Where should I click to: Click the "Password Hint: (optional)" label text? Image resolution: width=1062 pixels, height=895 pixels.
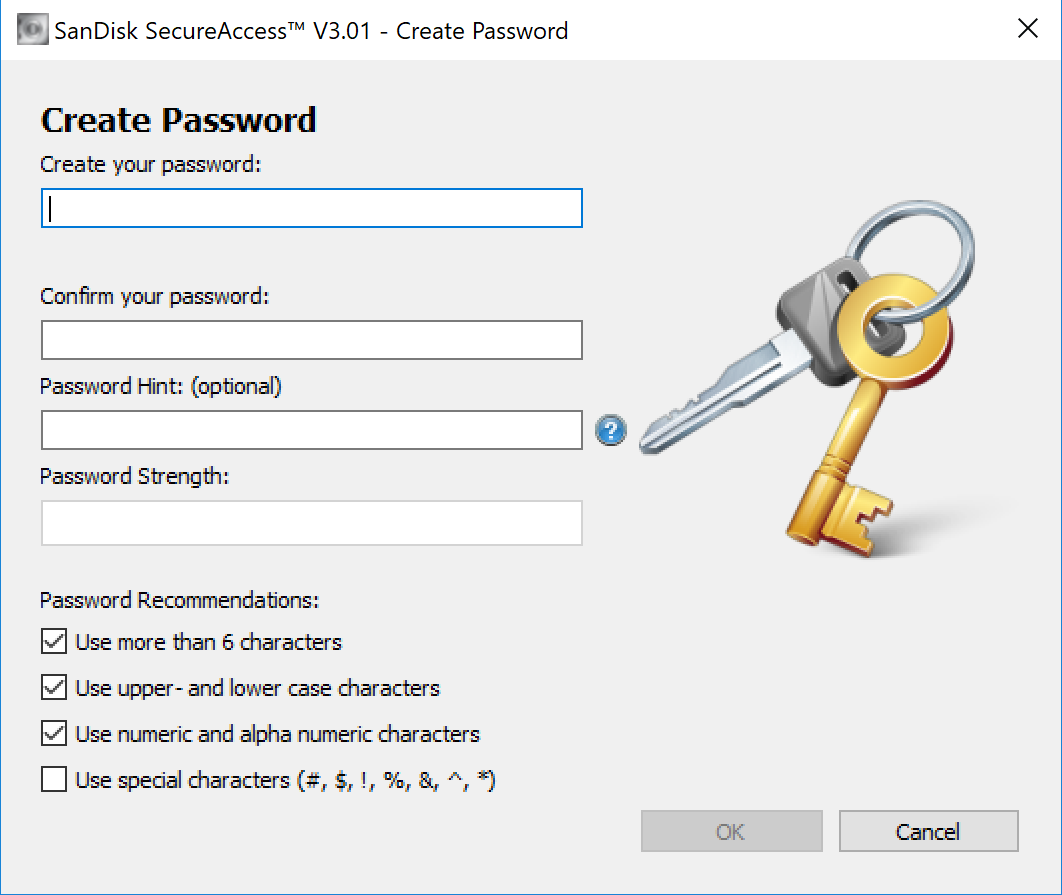[x=161, y=386]
